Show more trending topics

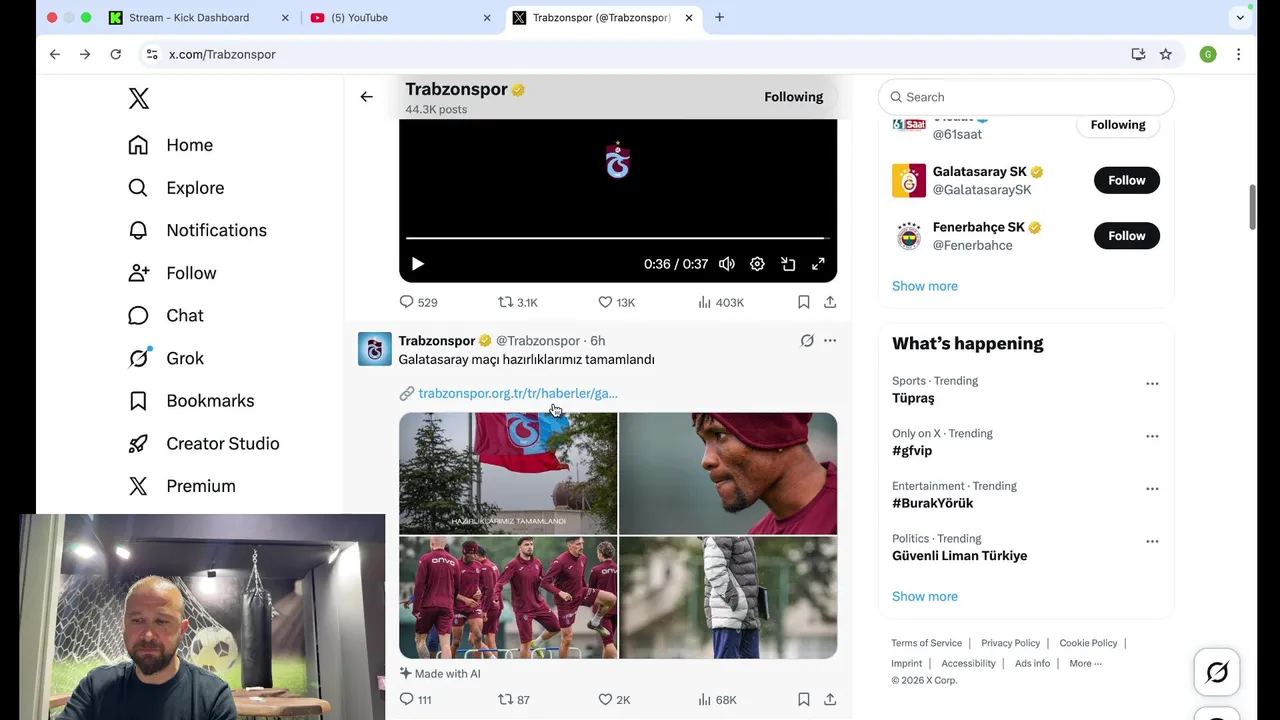(x=925, y=596)
